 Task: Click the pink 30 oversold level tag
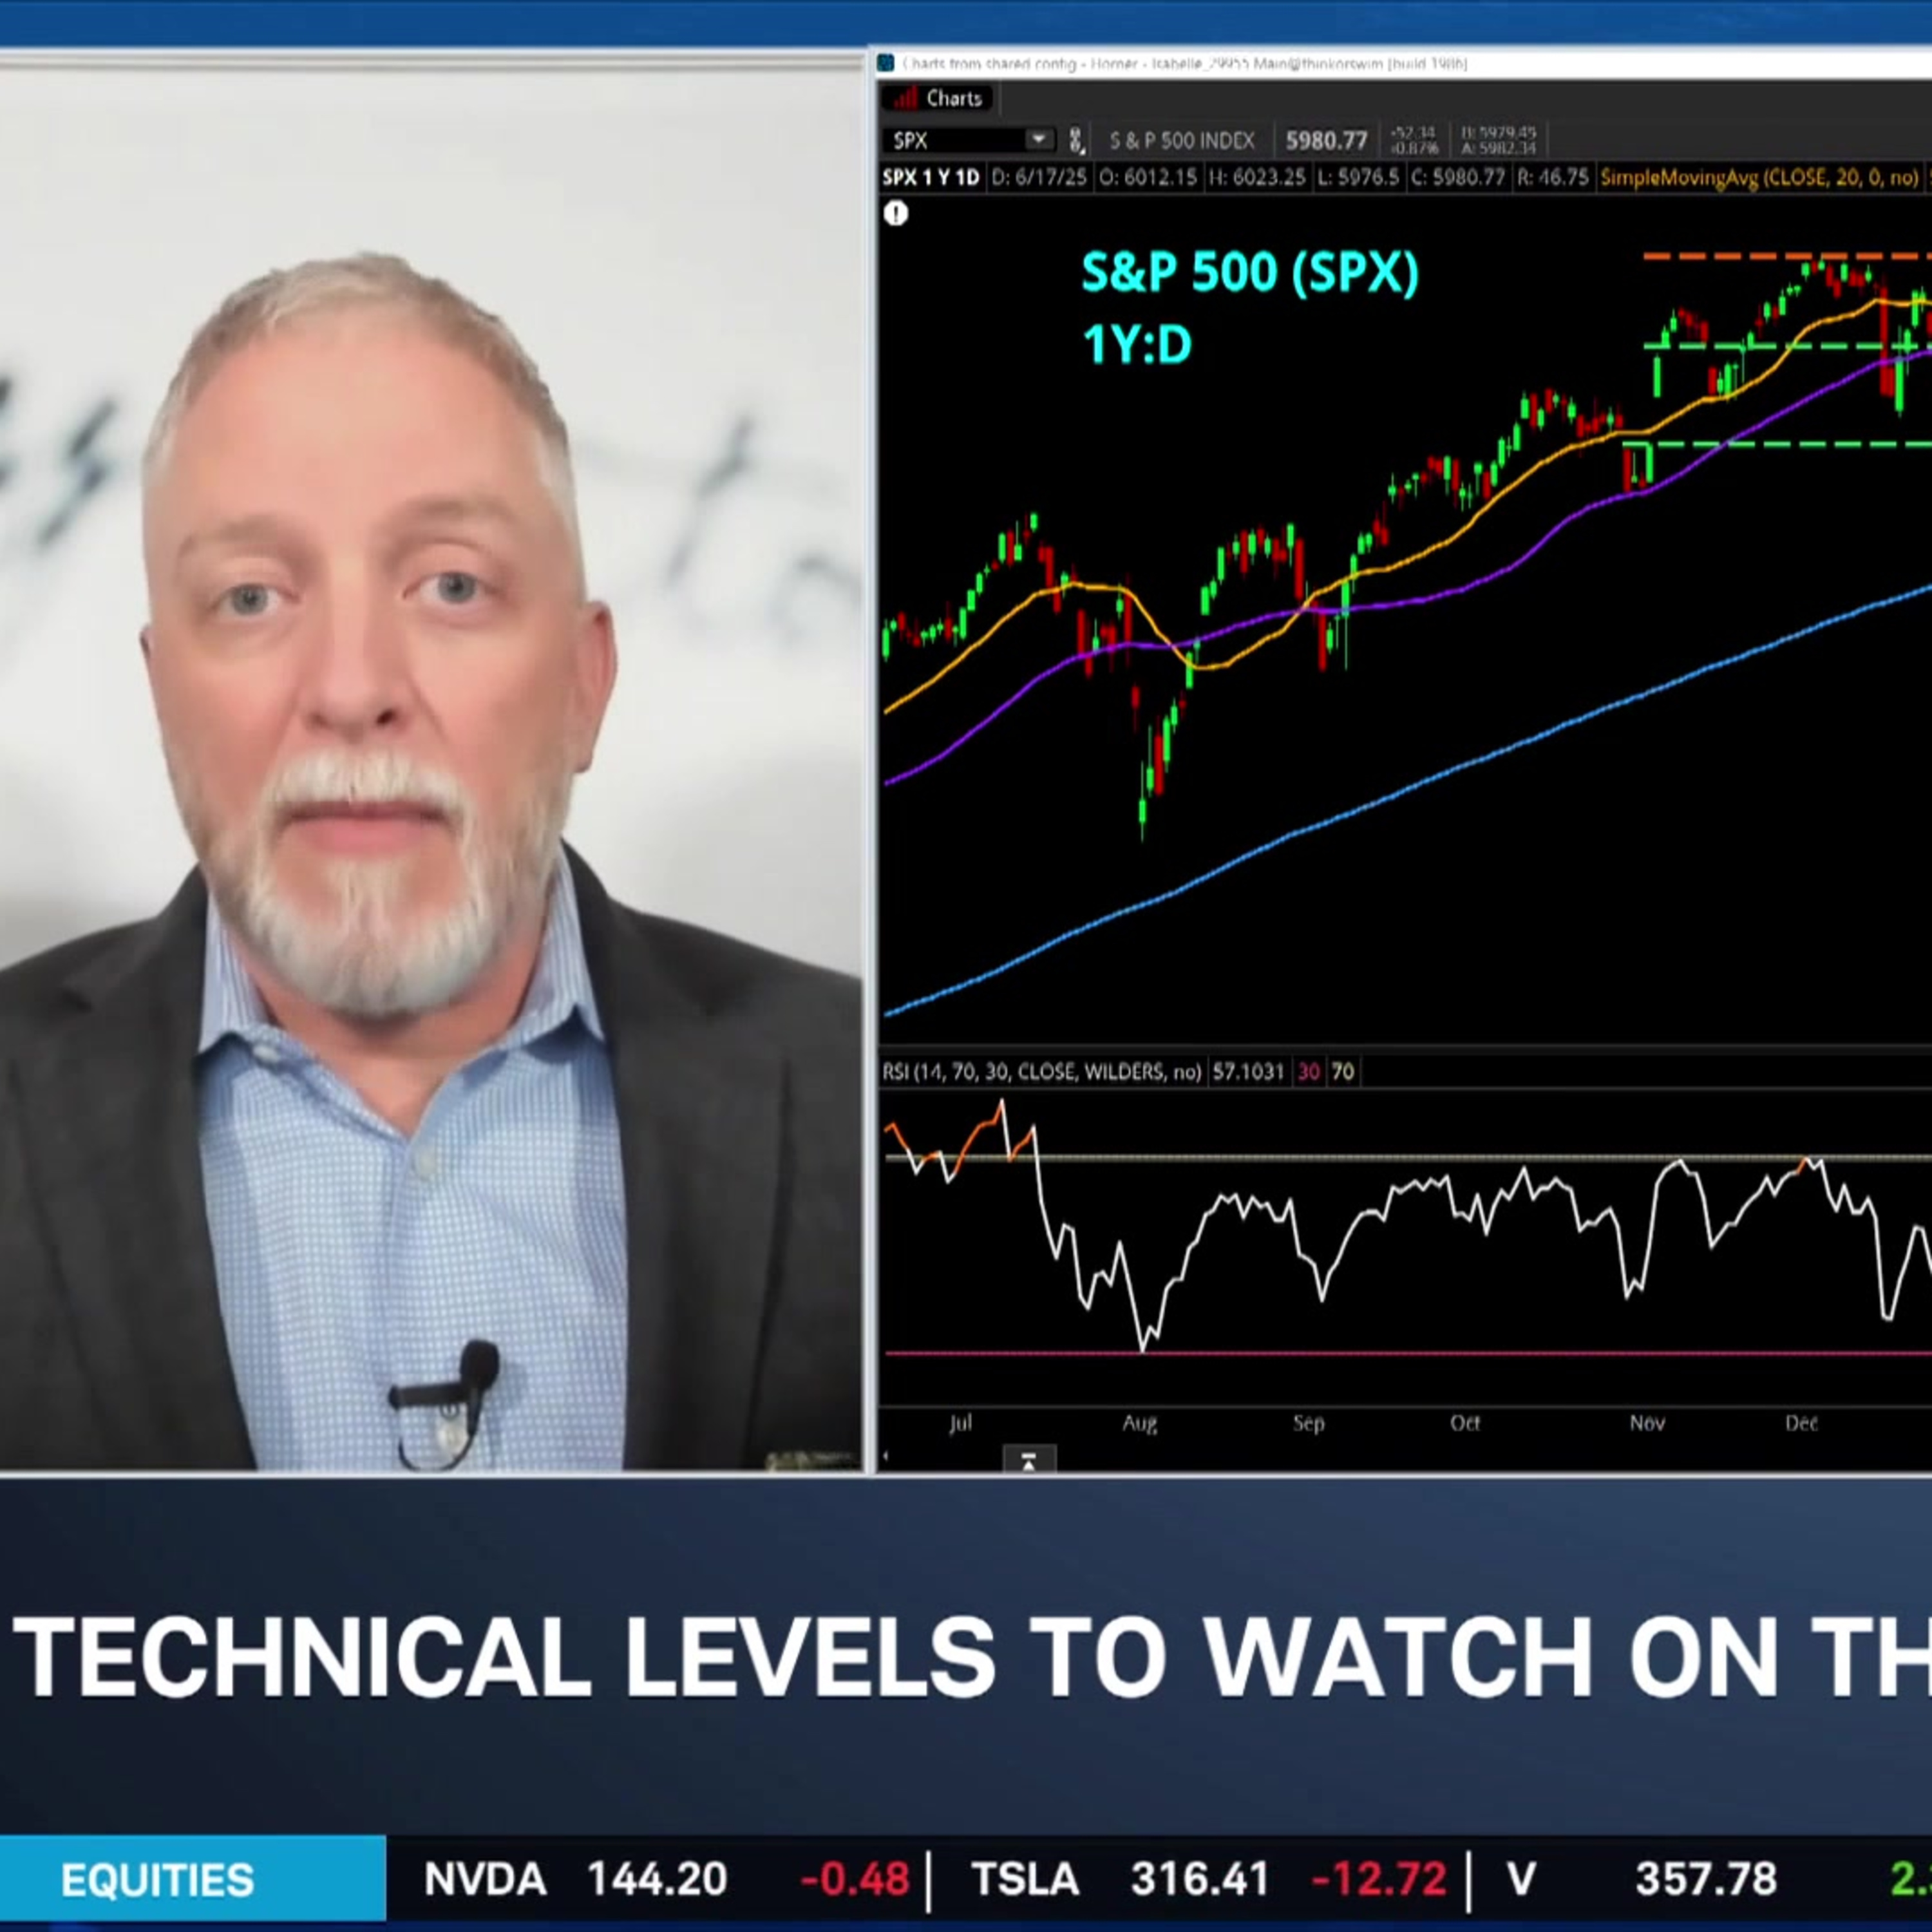point(1308,1072)
